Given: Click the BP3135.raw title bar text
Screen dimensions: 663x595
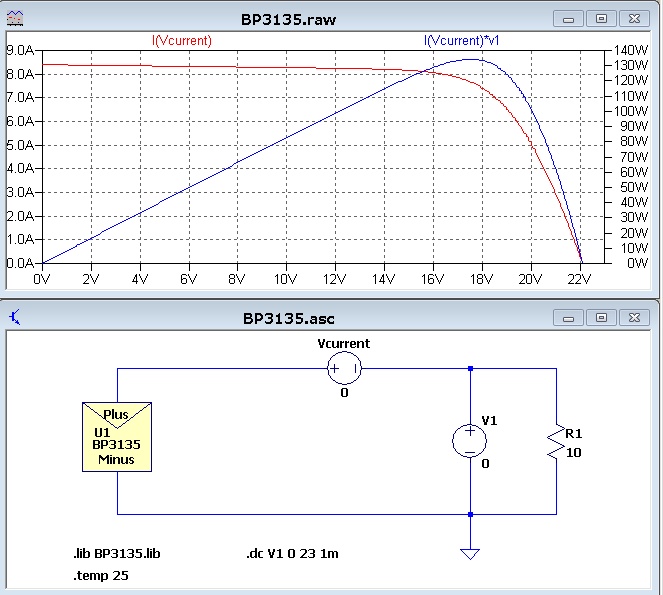Looking at the screenshot, I should point(288,19).
